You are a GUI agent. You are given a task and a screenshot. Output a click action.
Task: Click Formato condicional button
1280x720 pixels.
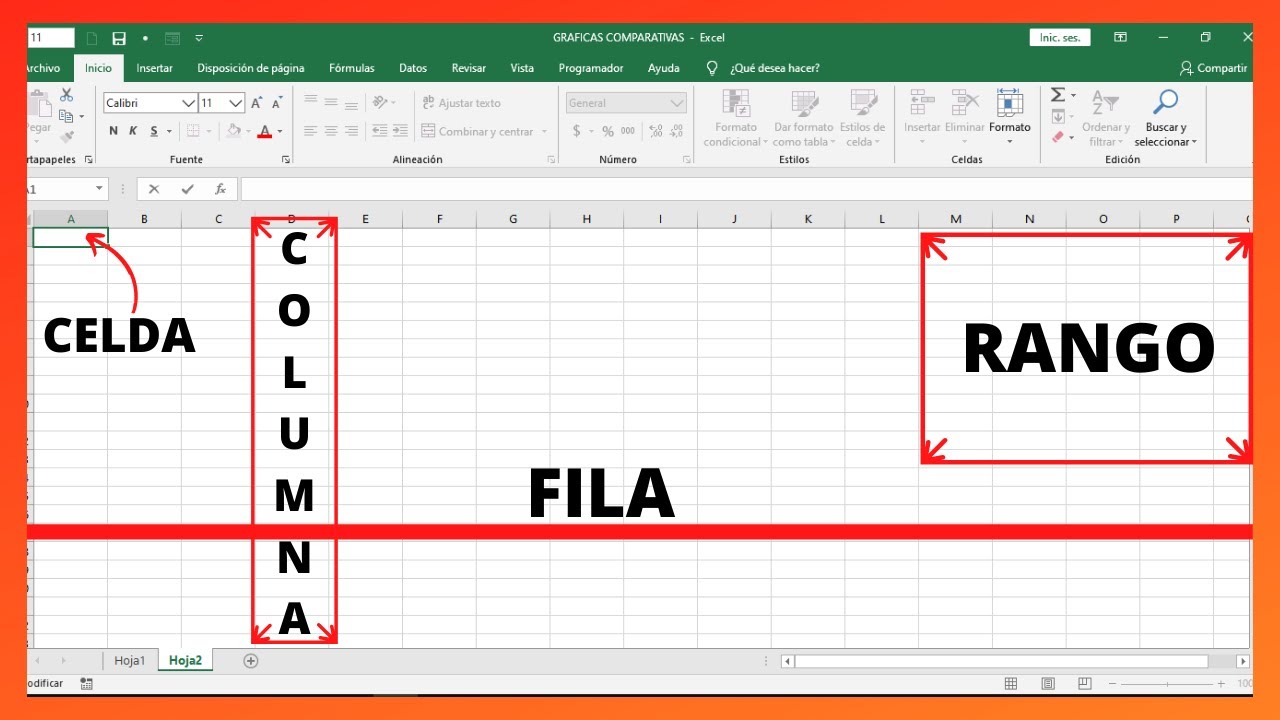click(x=736, y=118)
